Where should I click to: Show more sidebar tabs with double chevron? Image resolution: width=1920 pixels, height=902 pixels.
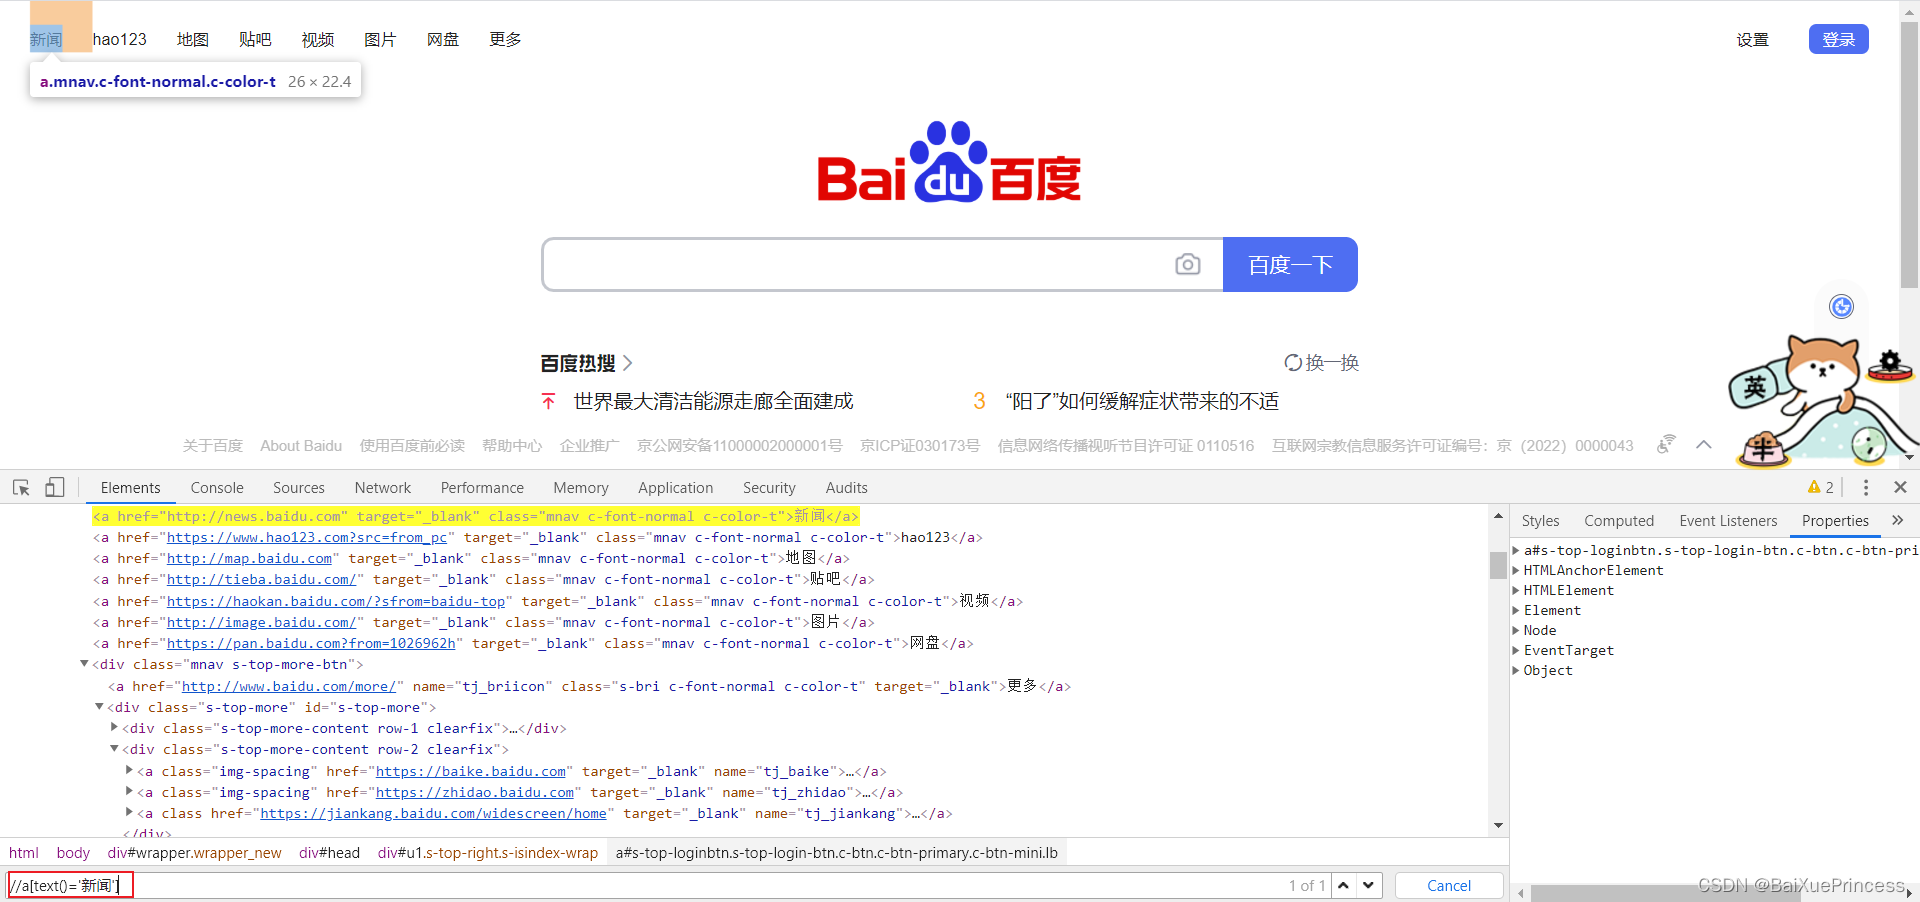click(x=1897, y=520)
